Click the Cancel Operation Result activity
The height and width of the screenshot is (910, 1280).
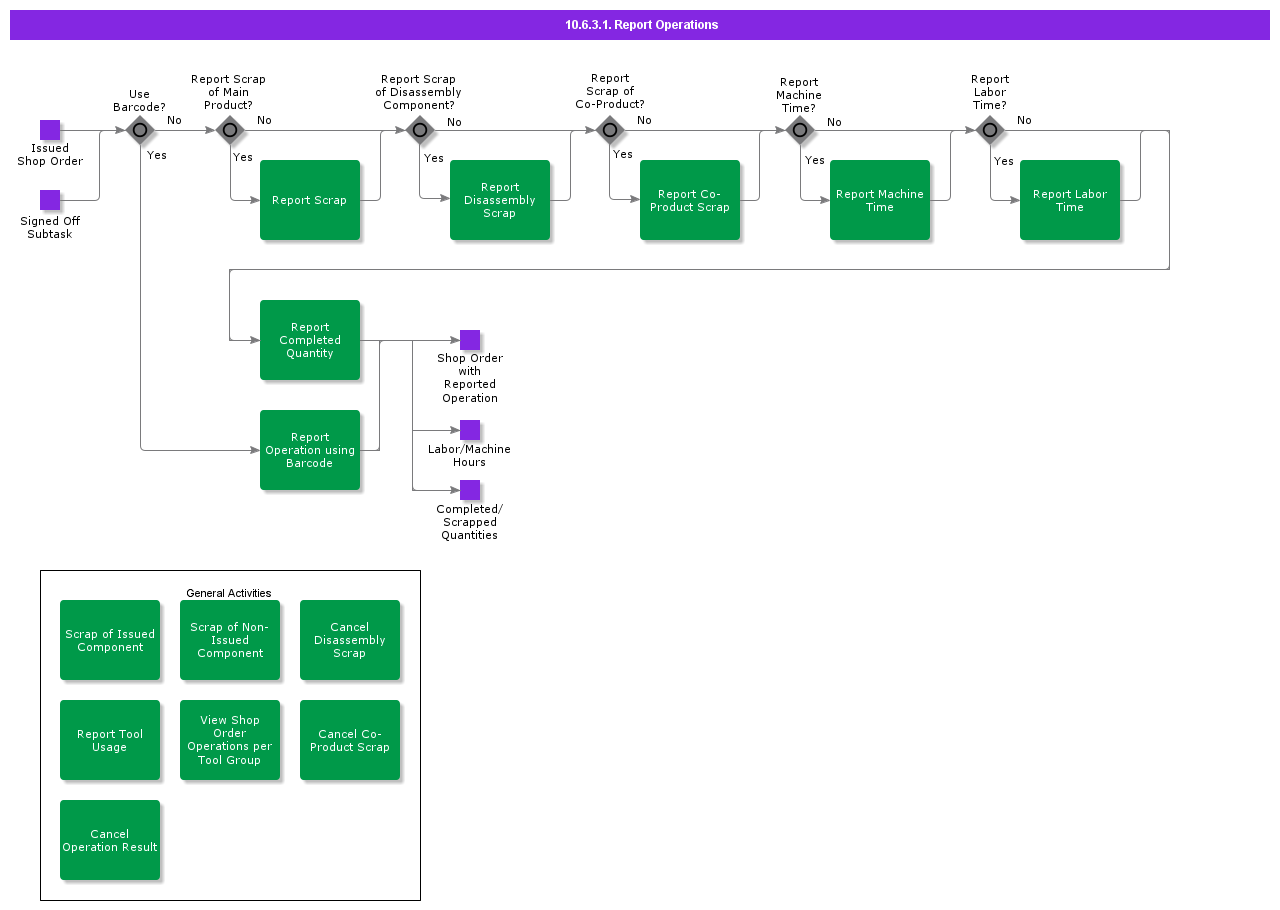click(x=110, y=840)
